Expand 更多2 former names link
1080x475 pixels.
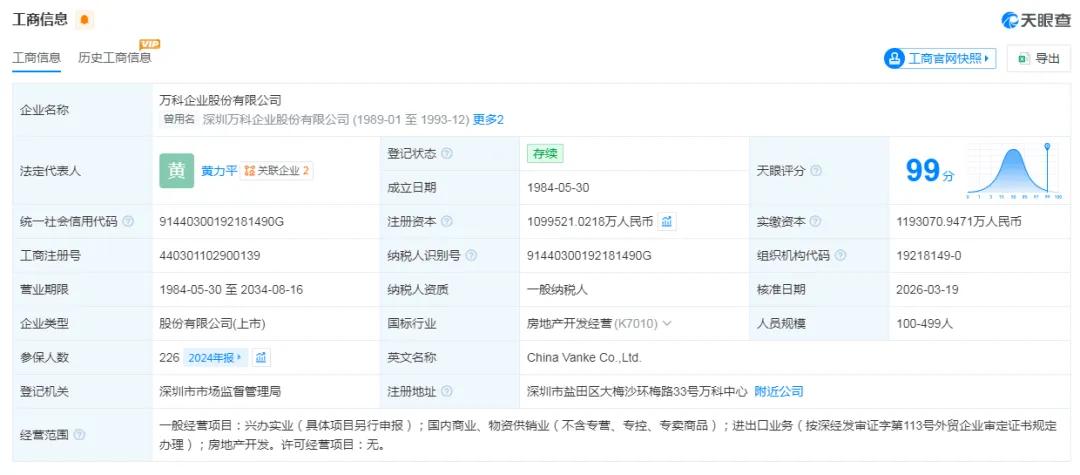tap(488, 120)
